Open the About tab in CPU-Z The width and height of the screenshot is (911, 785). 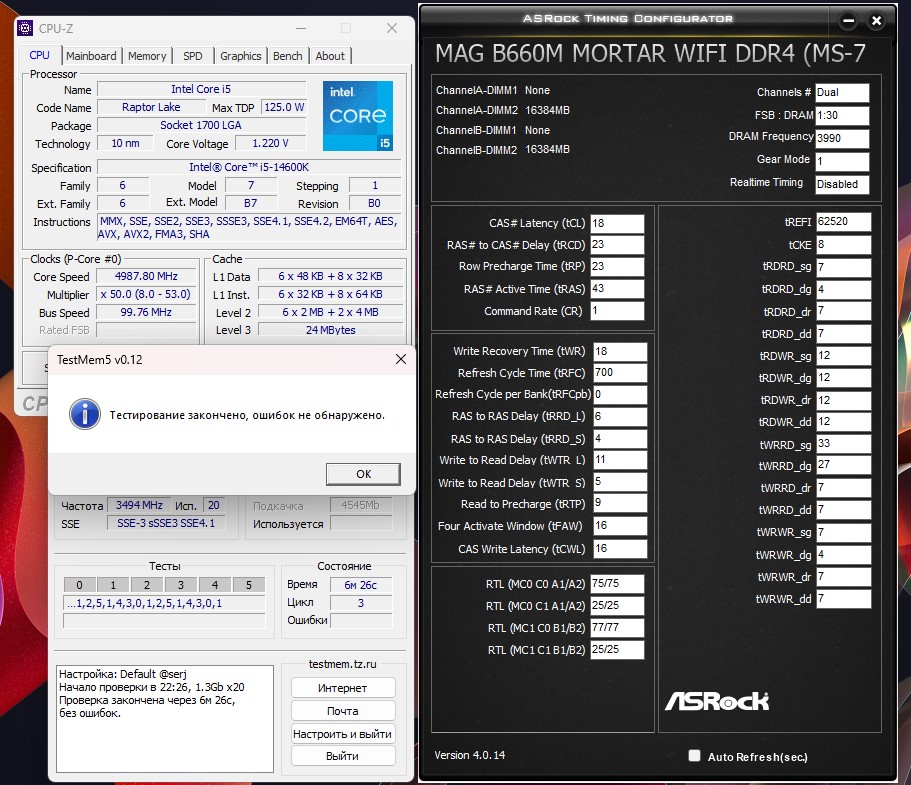330,56
